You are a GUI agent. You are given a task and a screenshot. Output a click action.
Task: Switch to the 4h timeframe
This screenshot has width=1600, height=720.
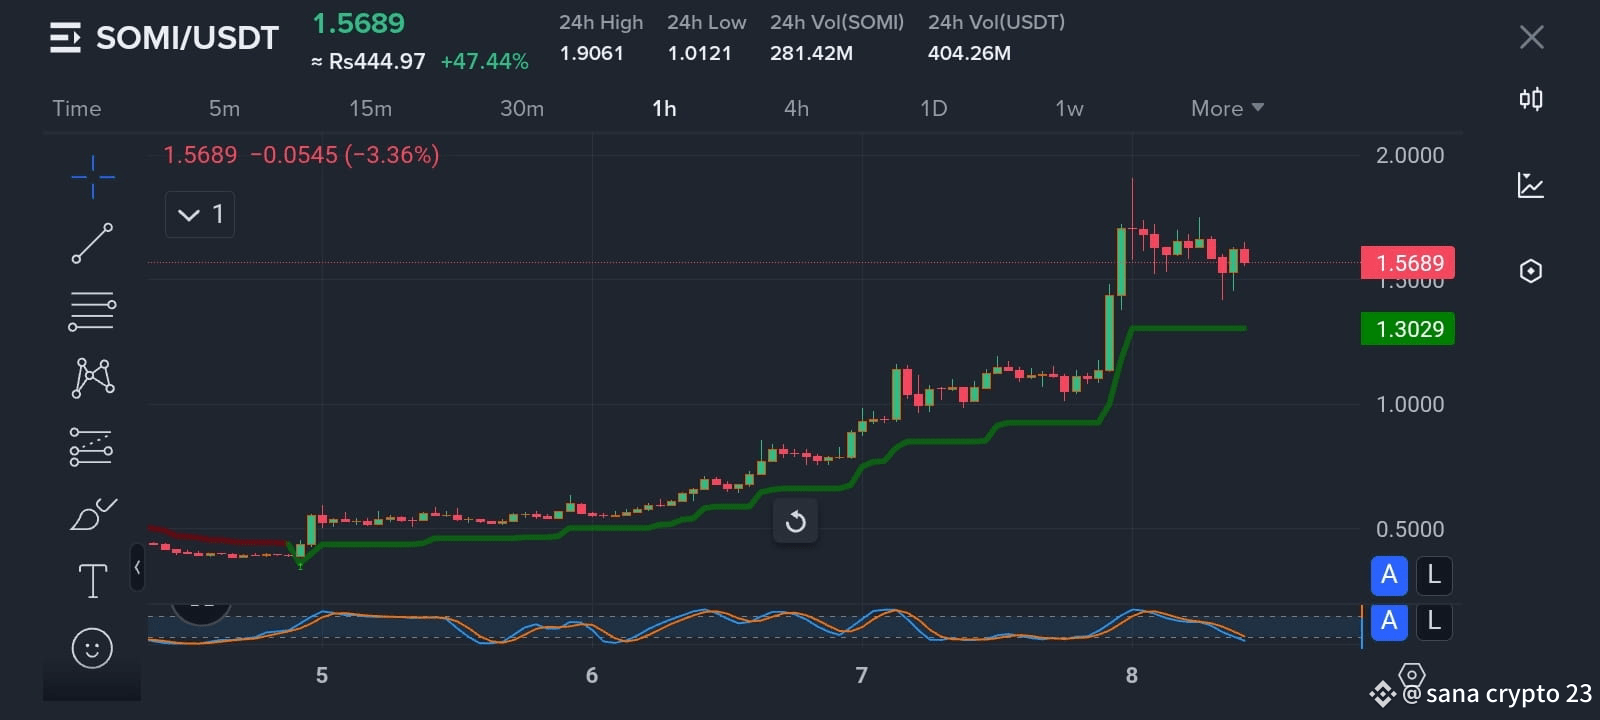click(x=796, y=108)
